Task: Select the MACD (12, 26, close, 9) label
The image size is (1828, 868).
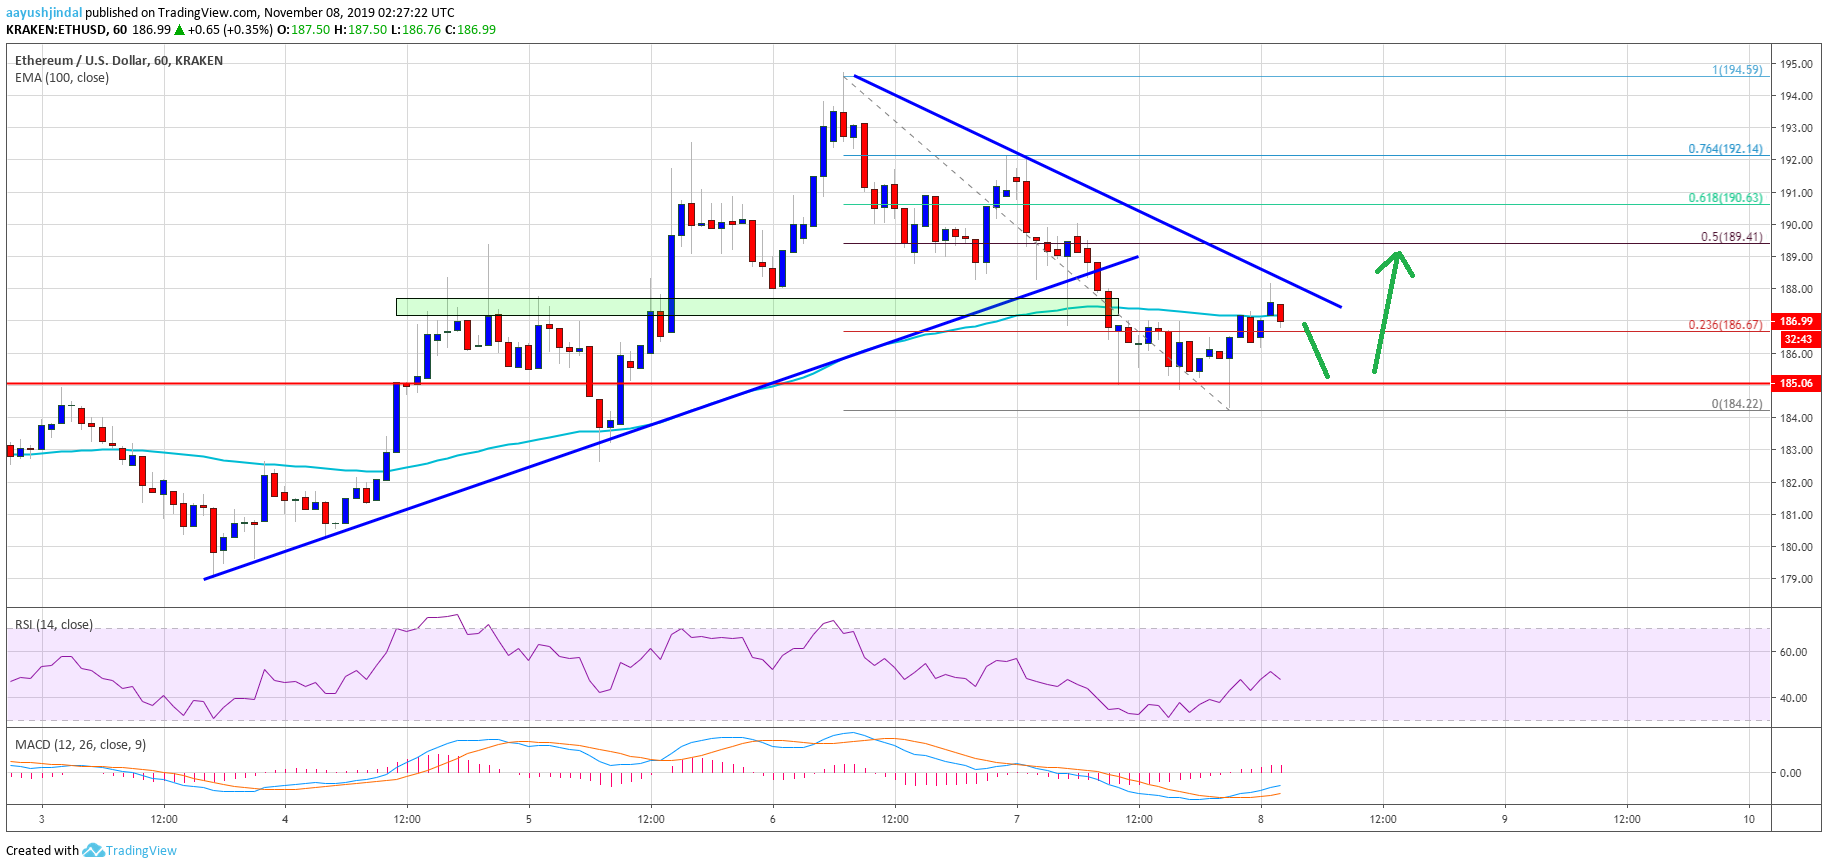Action: click(x=80, y=745)
